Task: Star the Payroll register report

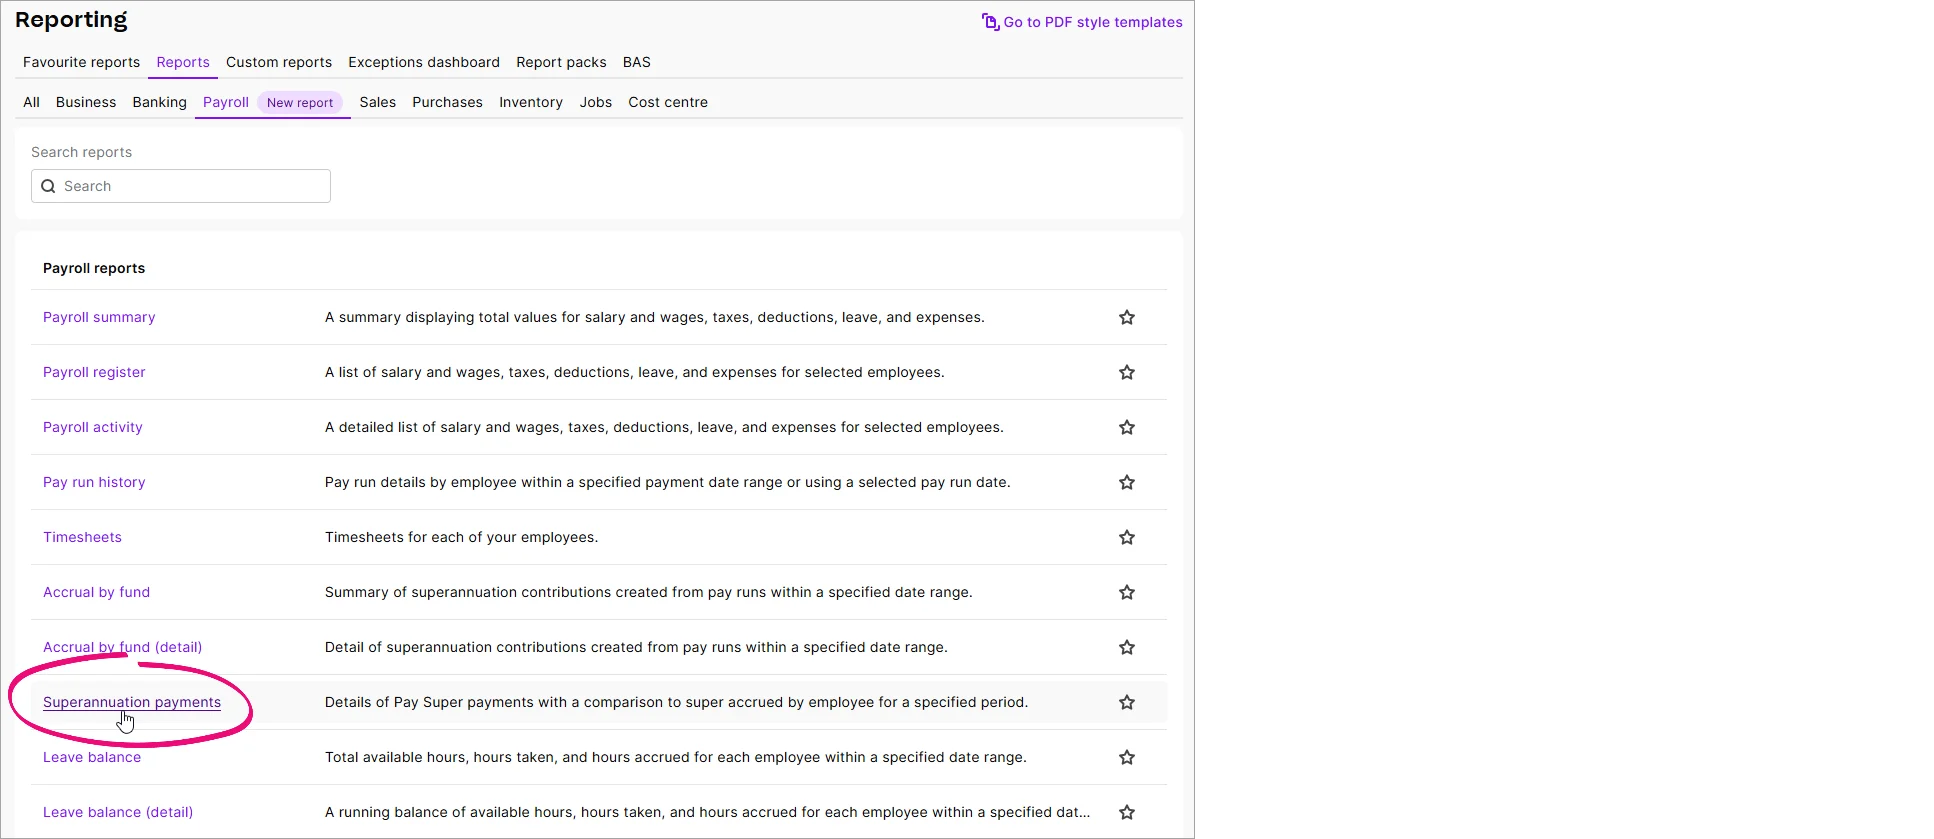Action: tap(1127, 372)
